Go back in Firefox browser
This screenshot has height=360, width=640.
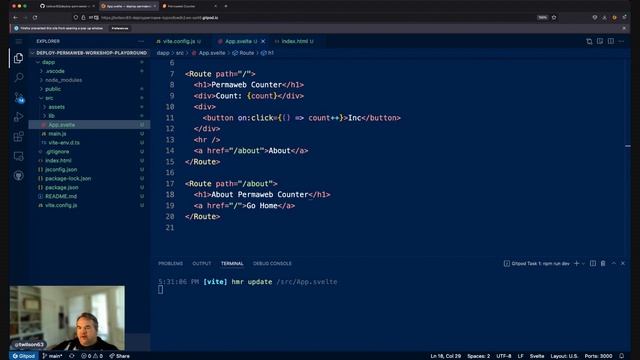[16, 18]
